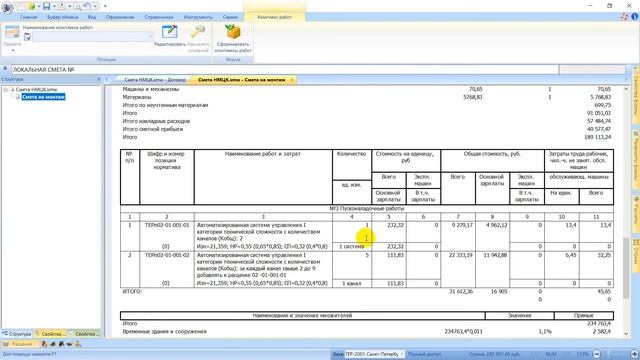This screenshot has height=360, width=640.
Task: Open the application orb menu
Action: pyautogui.click(x=7, y=7)
